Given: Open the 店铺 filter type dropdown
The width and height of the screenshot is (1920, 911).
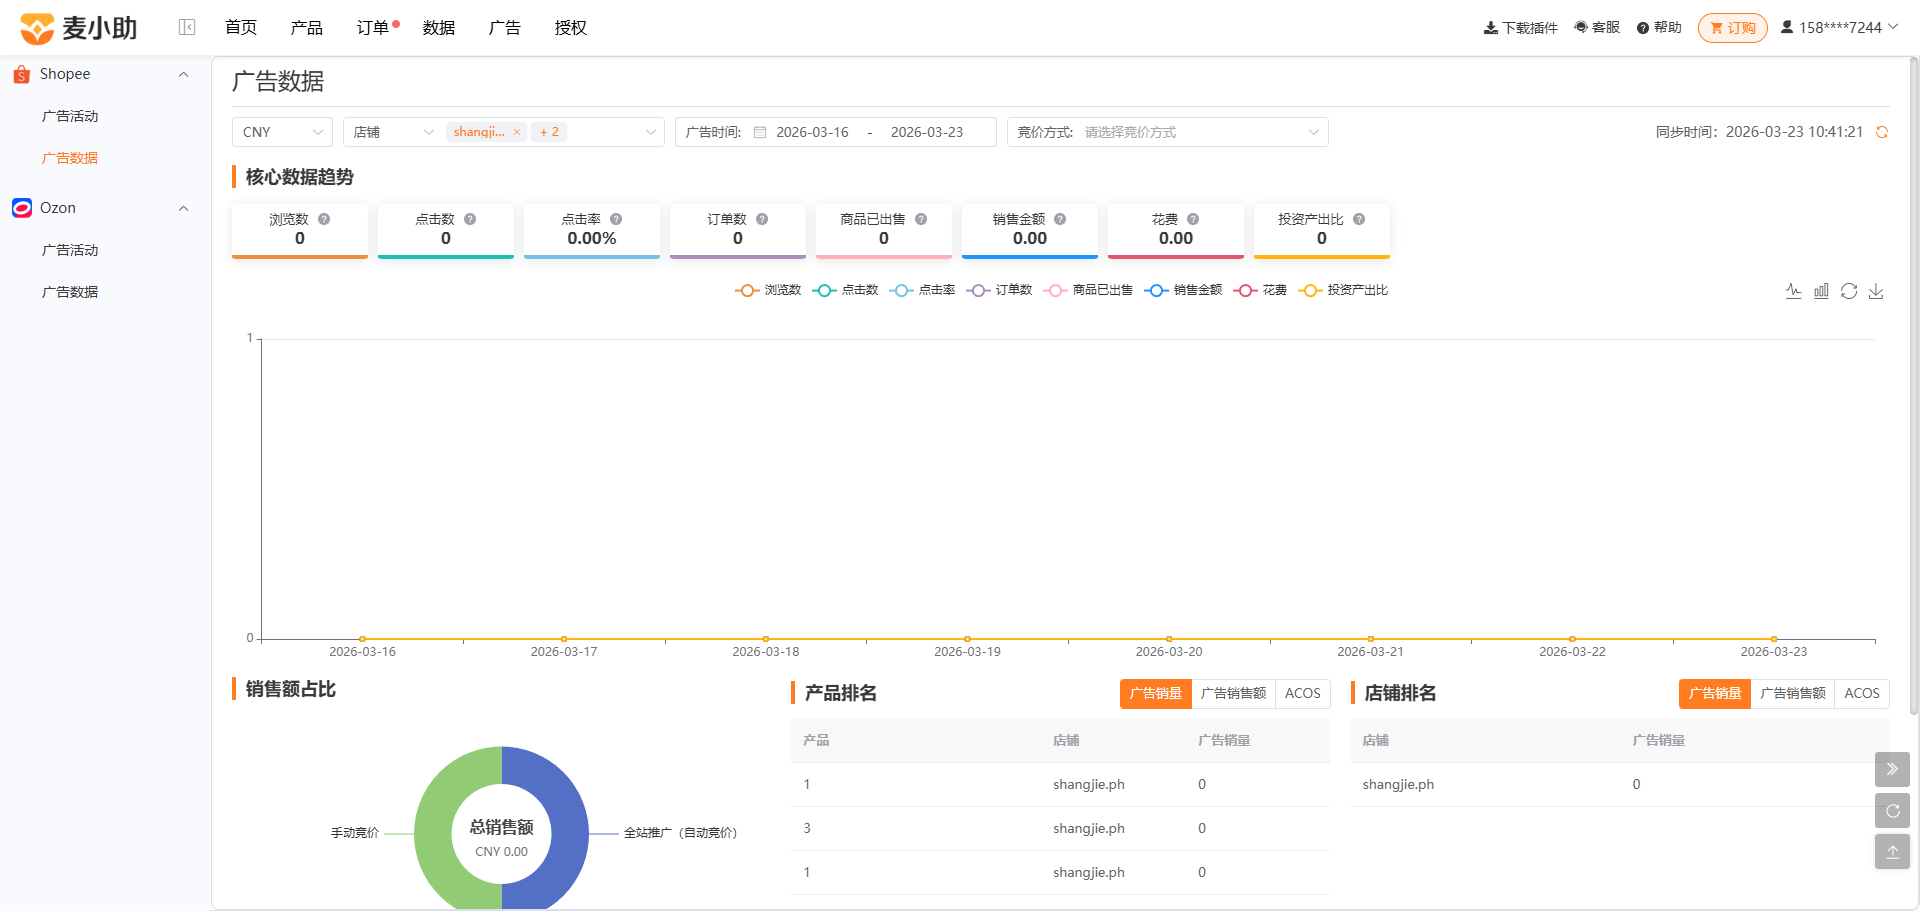Looking at the screenshot, I should click(x=394, y=132).
